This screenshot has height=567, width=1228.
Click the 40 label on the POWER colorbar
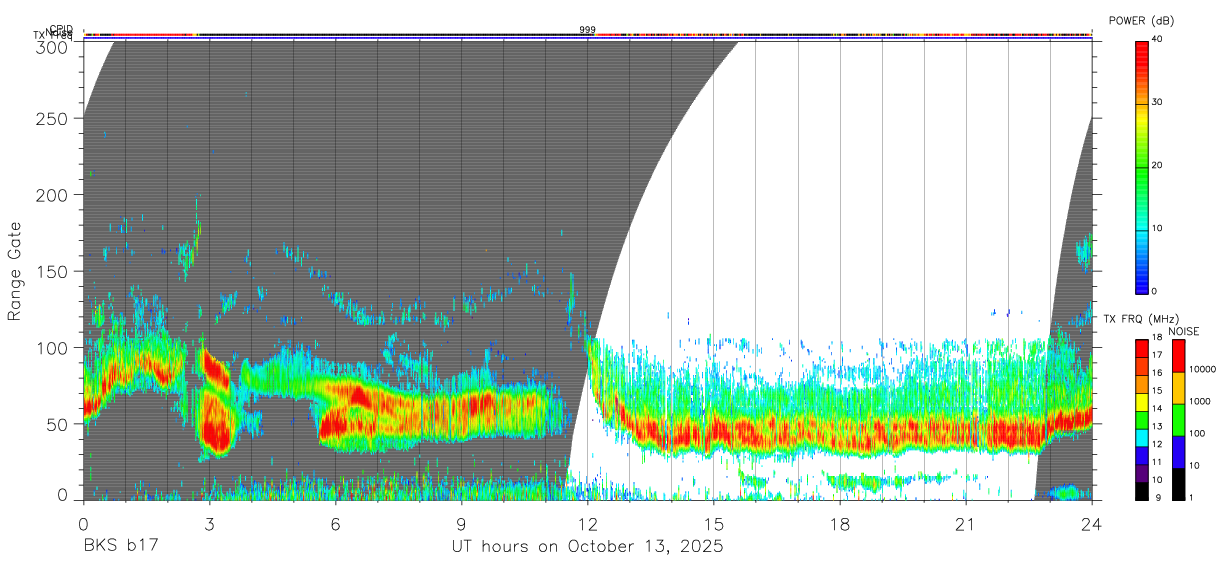pos(1158,39)
